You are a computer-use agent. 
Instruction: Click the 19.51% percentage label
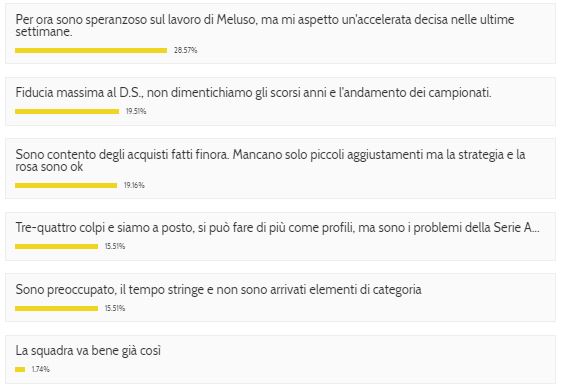[136, 112]
